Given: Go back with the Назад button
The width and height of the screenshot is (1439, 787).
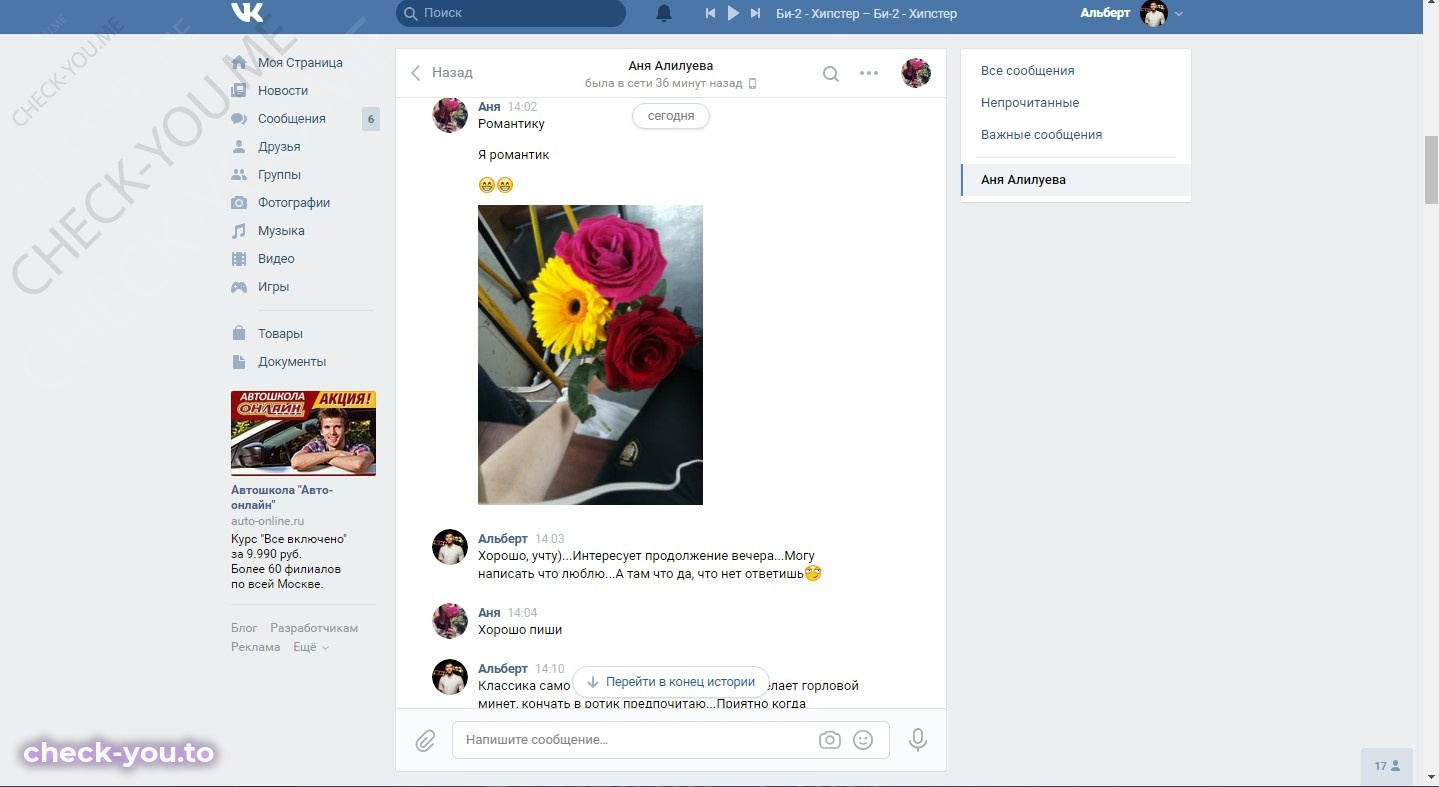Looking at the screenshot, I should [x=441, y=72].
